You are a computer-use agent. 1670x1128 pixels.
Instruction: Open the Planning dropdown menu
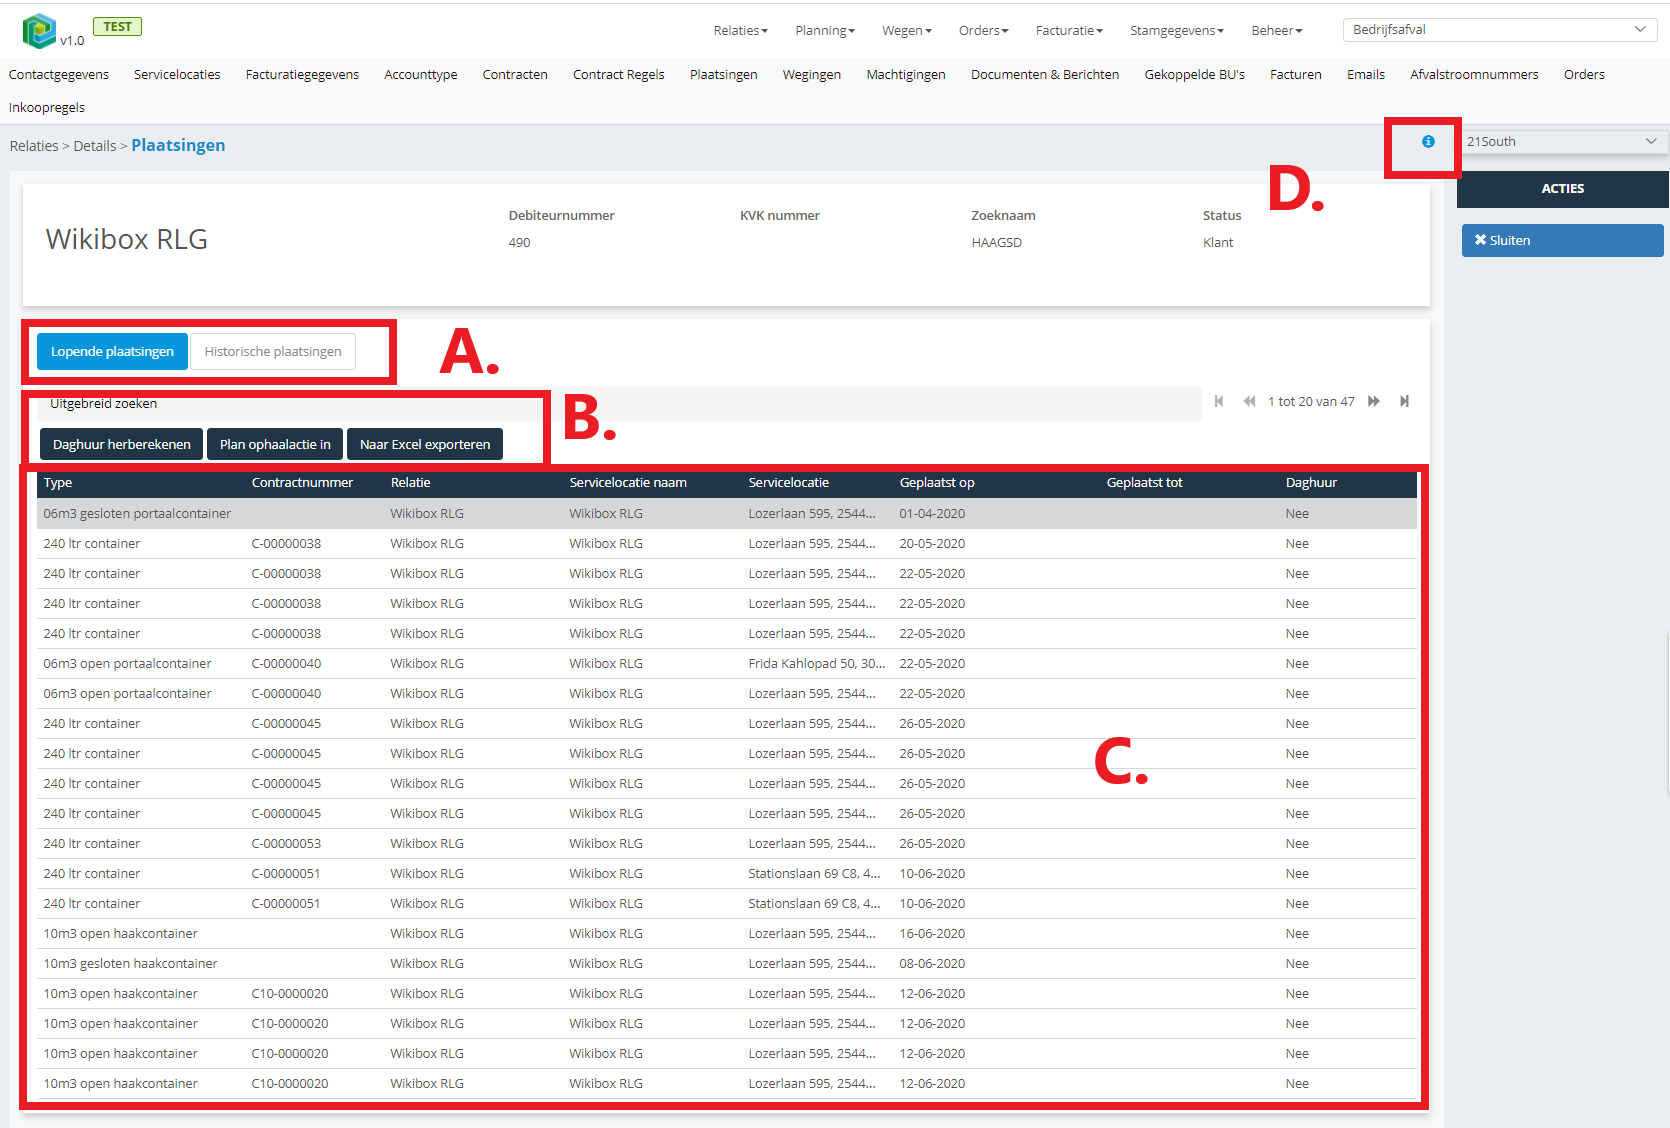pos(825,31)
